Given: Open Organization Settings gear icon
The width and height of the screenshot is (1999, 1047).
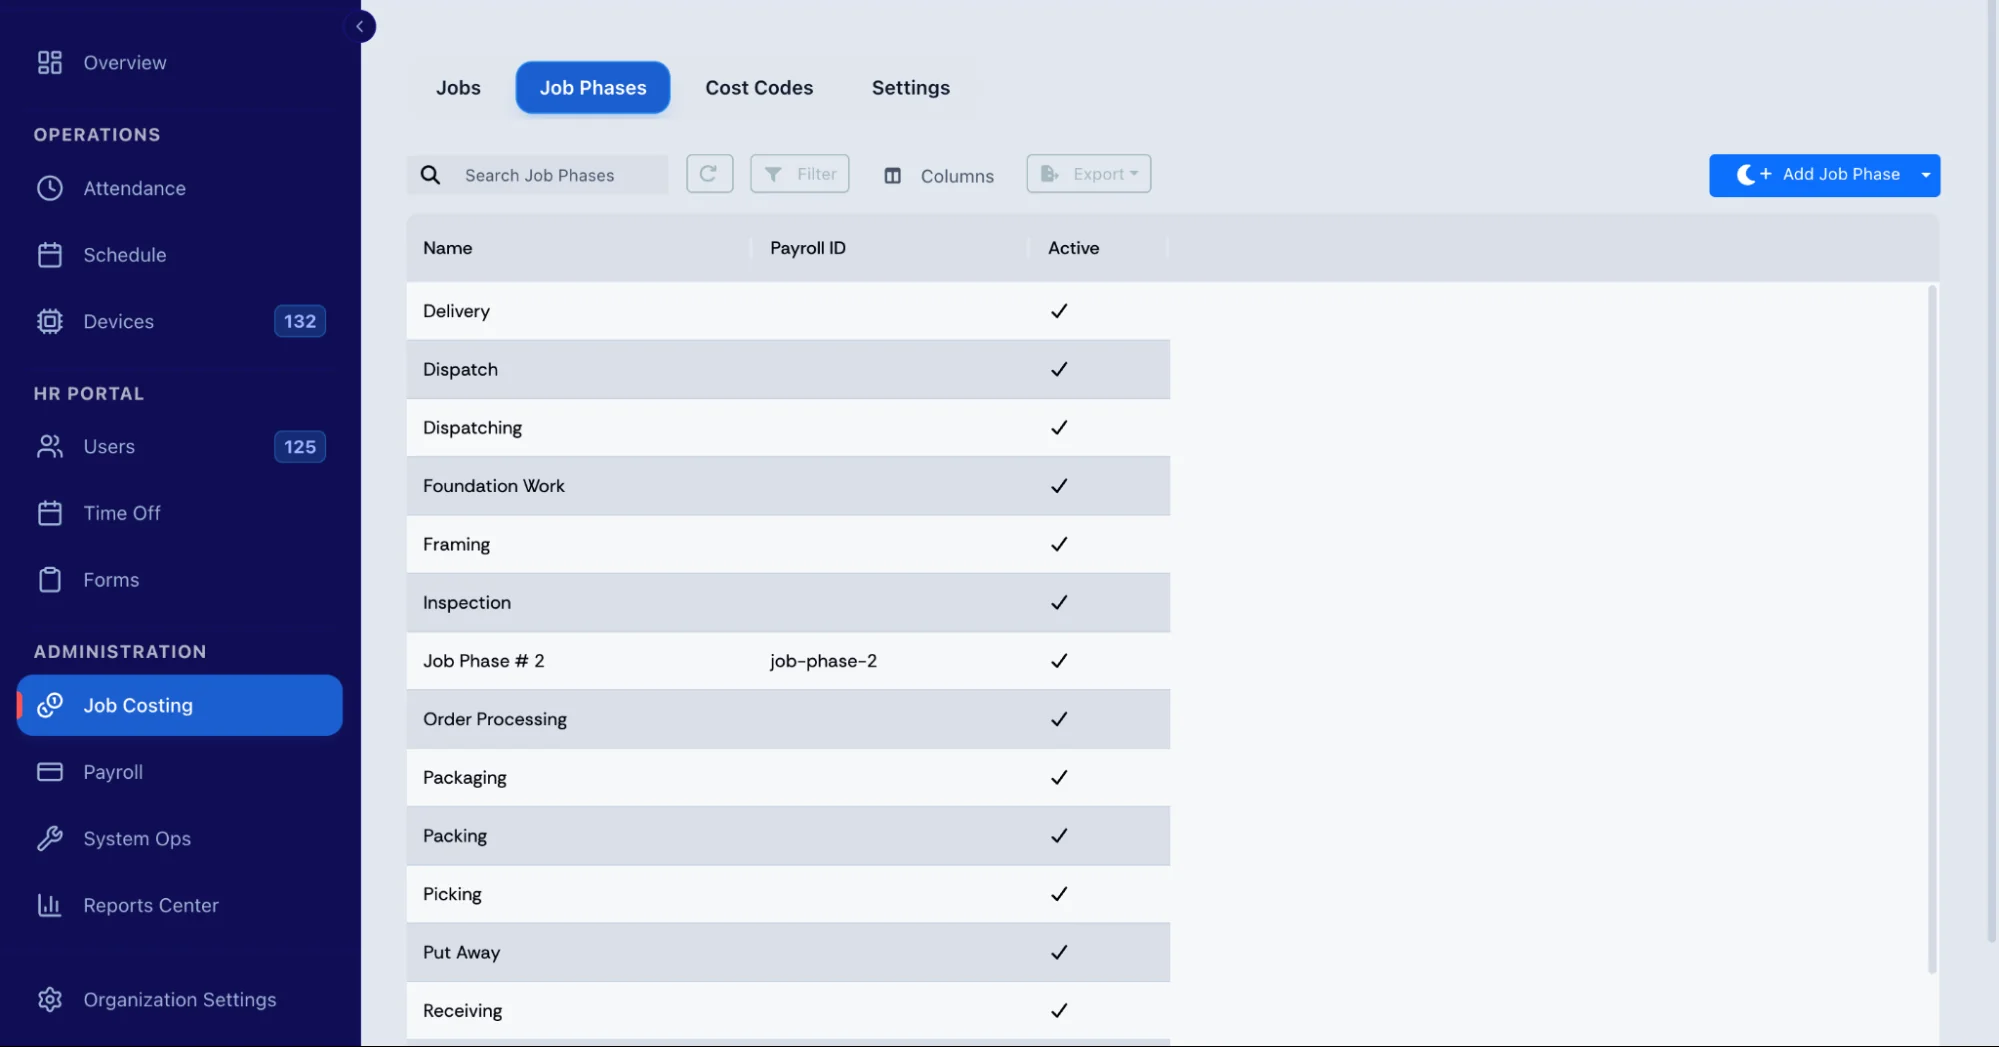Looking at the screenshot, I should pyautogui.click(x=50, y=999).
